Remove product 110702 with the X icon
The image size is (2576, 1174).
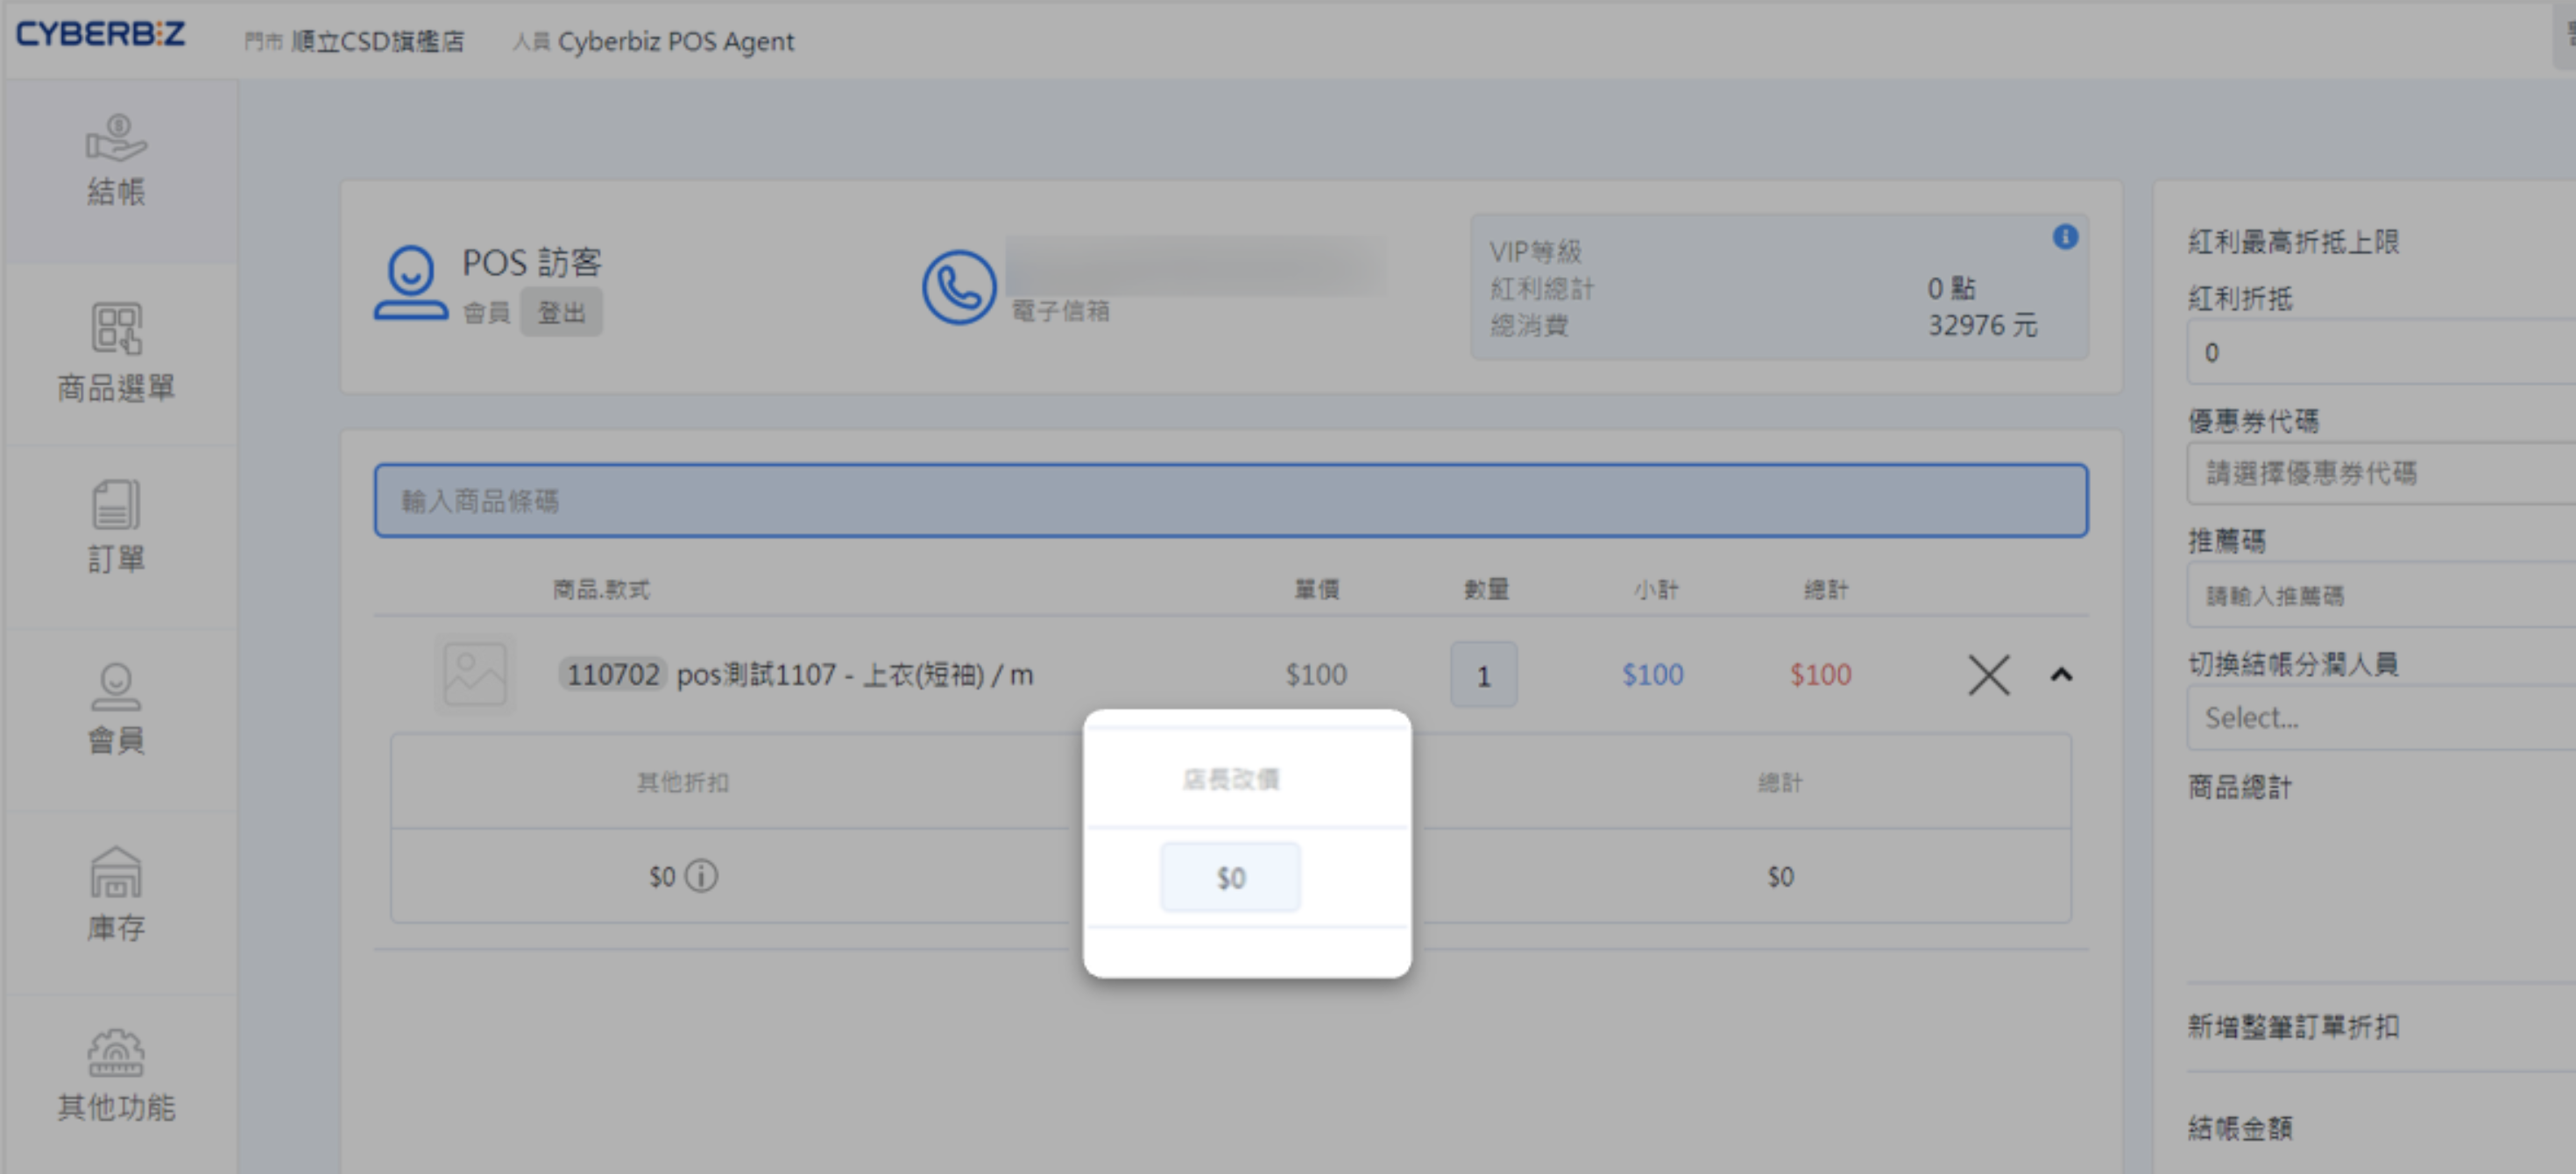[1988, 675]
